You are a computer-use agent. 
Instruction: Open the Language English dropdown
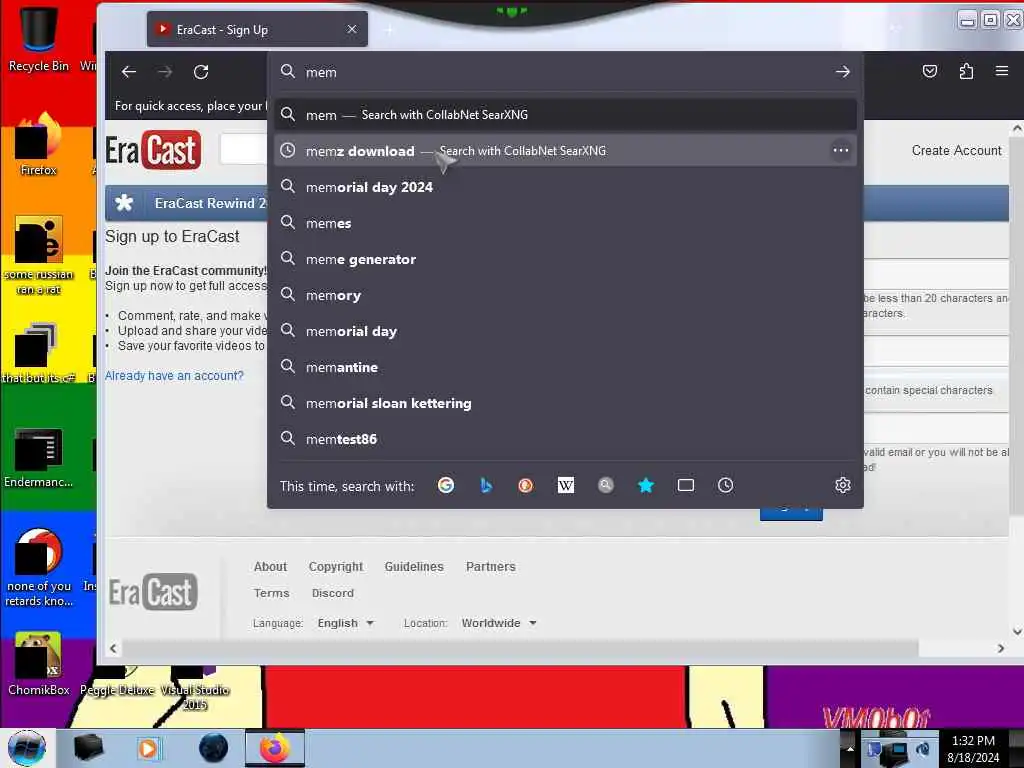(345, 623)
